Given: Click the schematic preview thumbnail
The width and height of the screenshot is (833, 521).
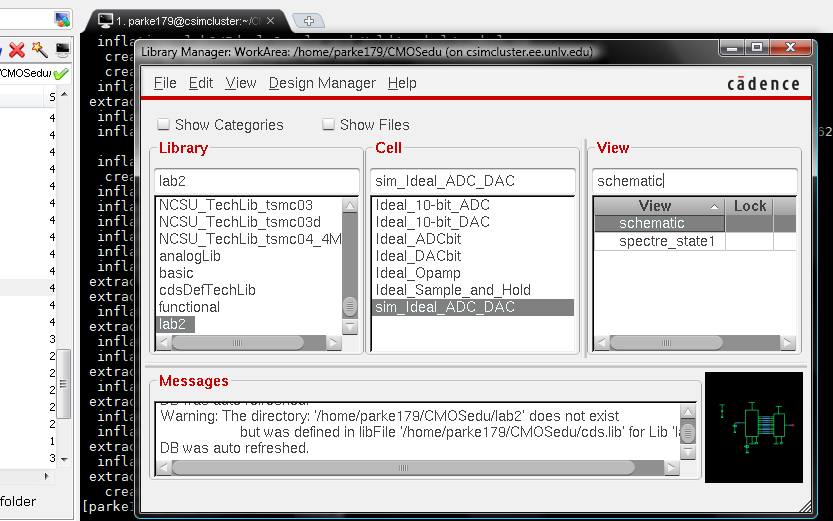Looking at the screenshot, I should tap(753, 427).
